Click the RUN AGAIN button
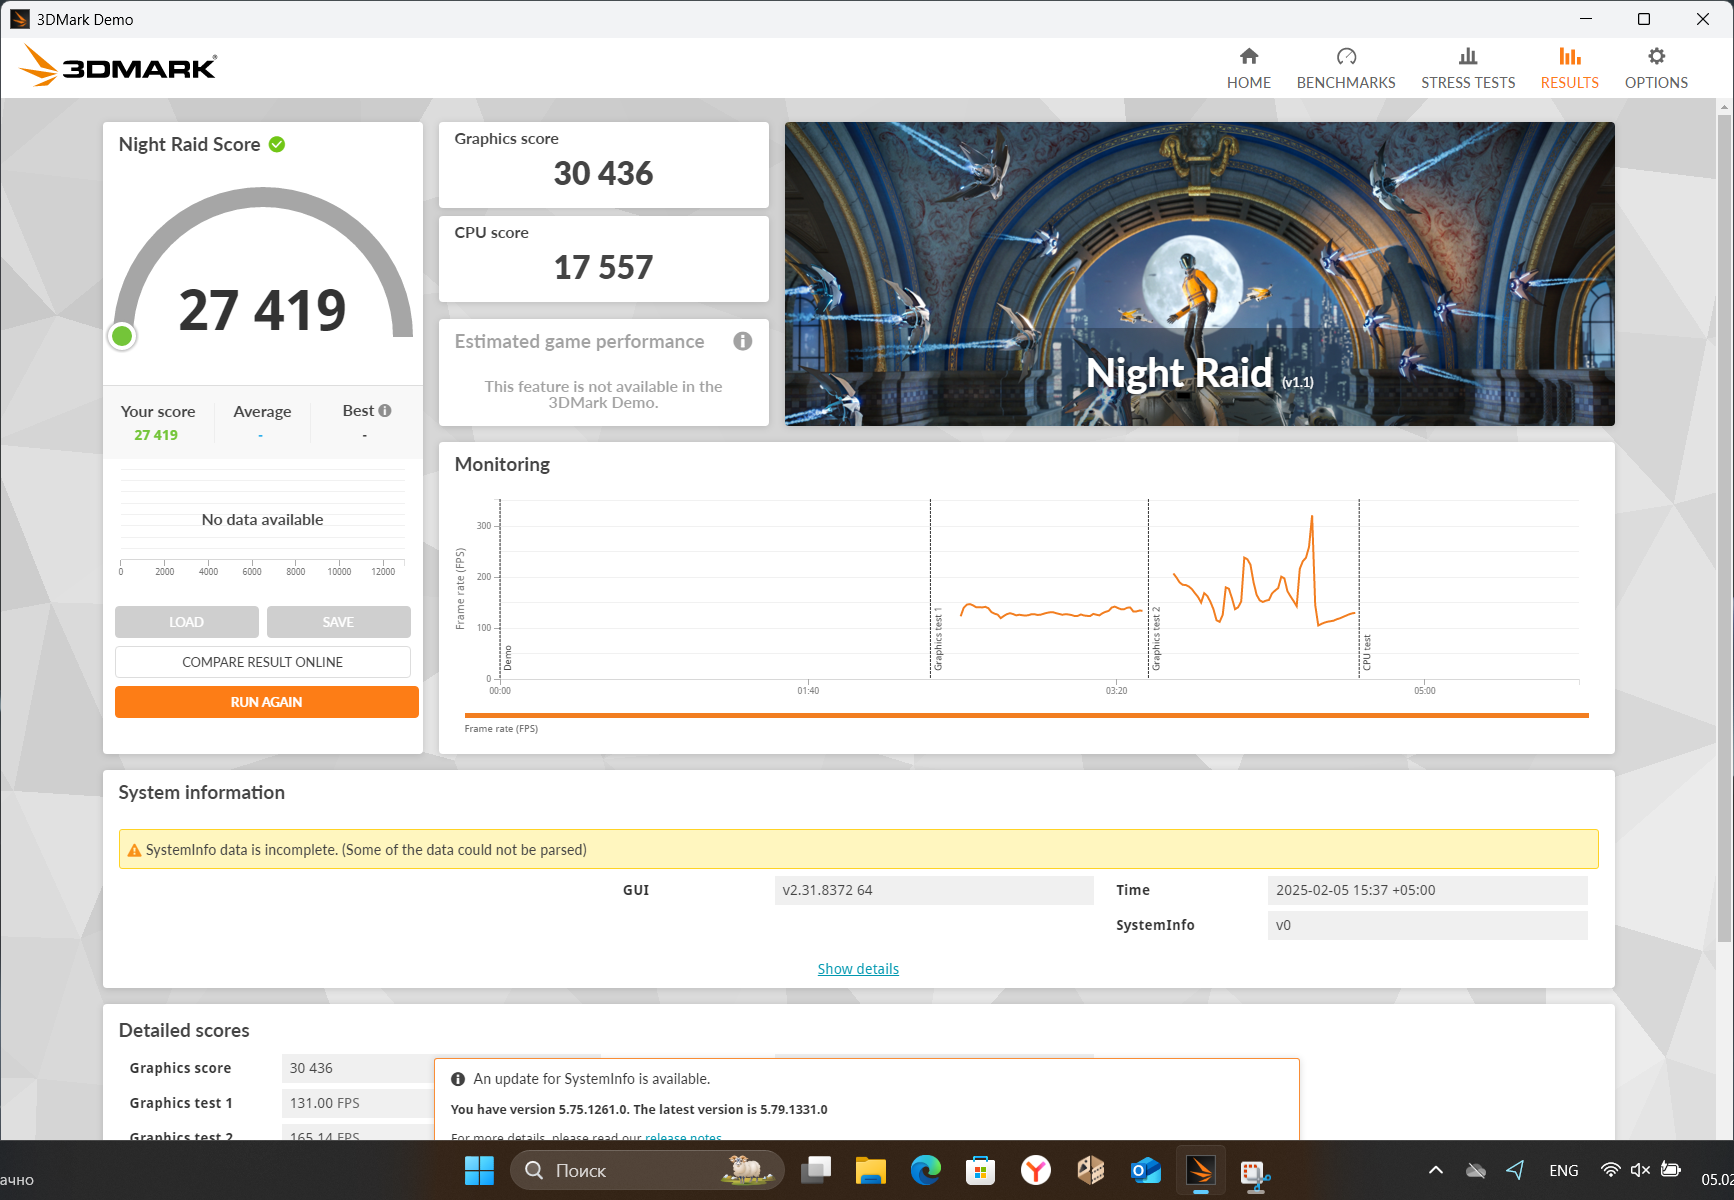Screen dimensions: 1734x1200 267,702
